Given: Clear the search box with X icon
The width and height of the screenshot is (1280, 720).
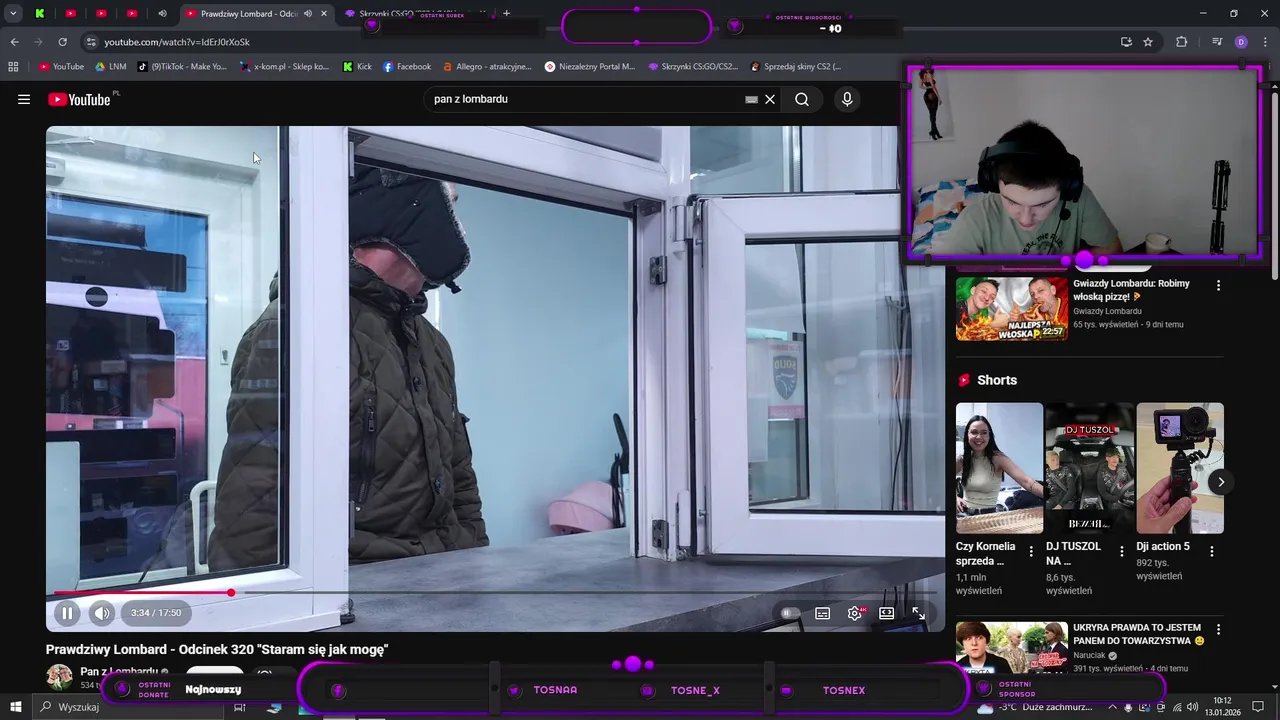Looking at the screenshot, I should coord(770,99).
